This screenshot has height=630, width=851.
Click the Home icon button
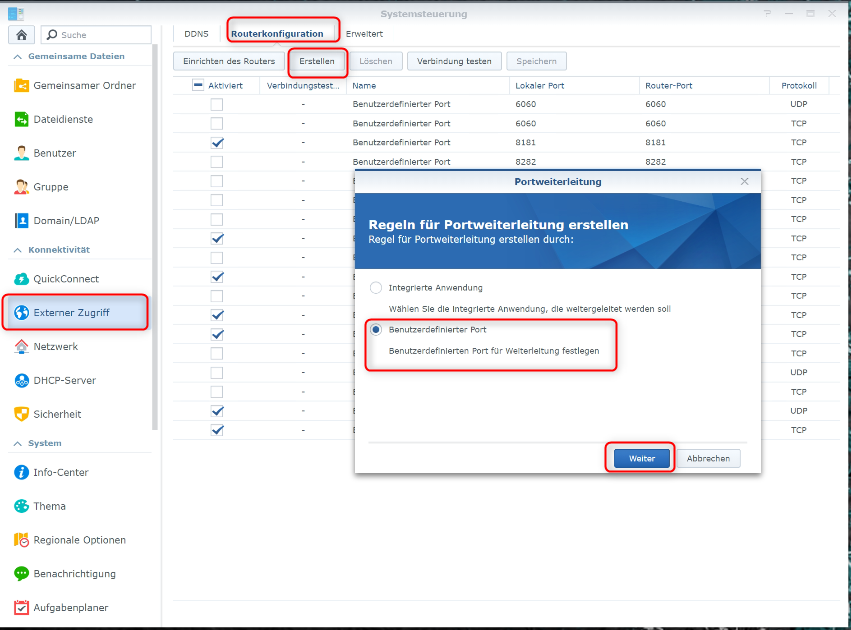click(x=21, y=35)
